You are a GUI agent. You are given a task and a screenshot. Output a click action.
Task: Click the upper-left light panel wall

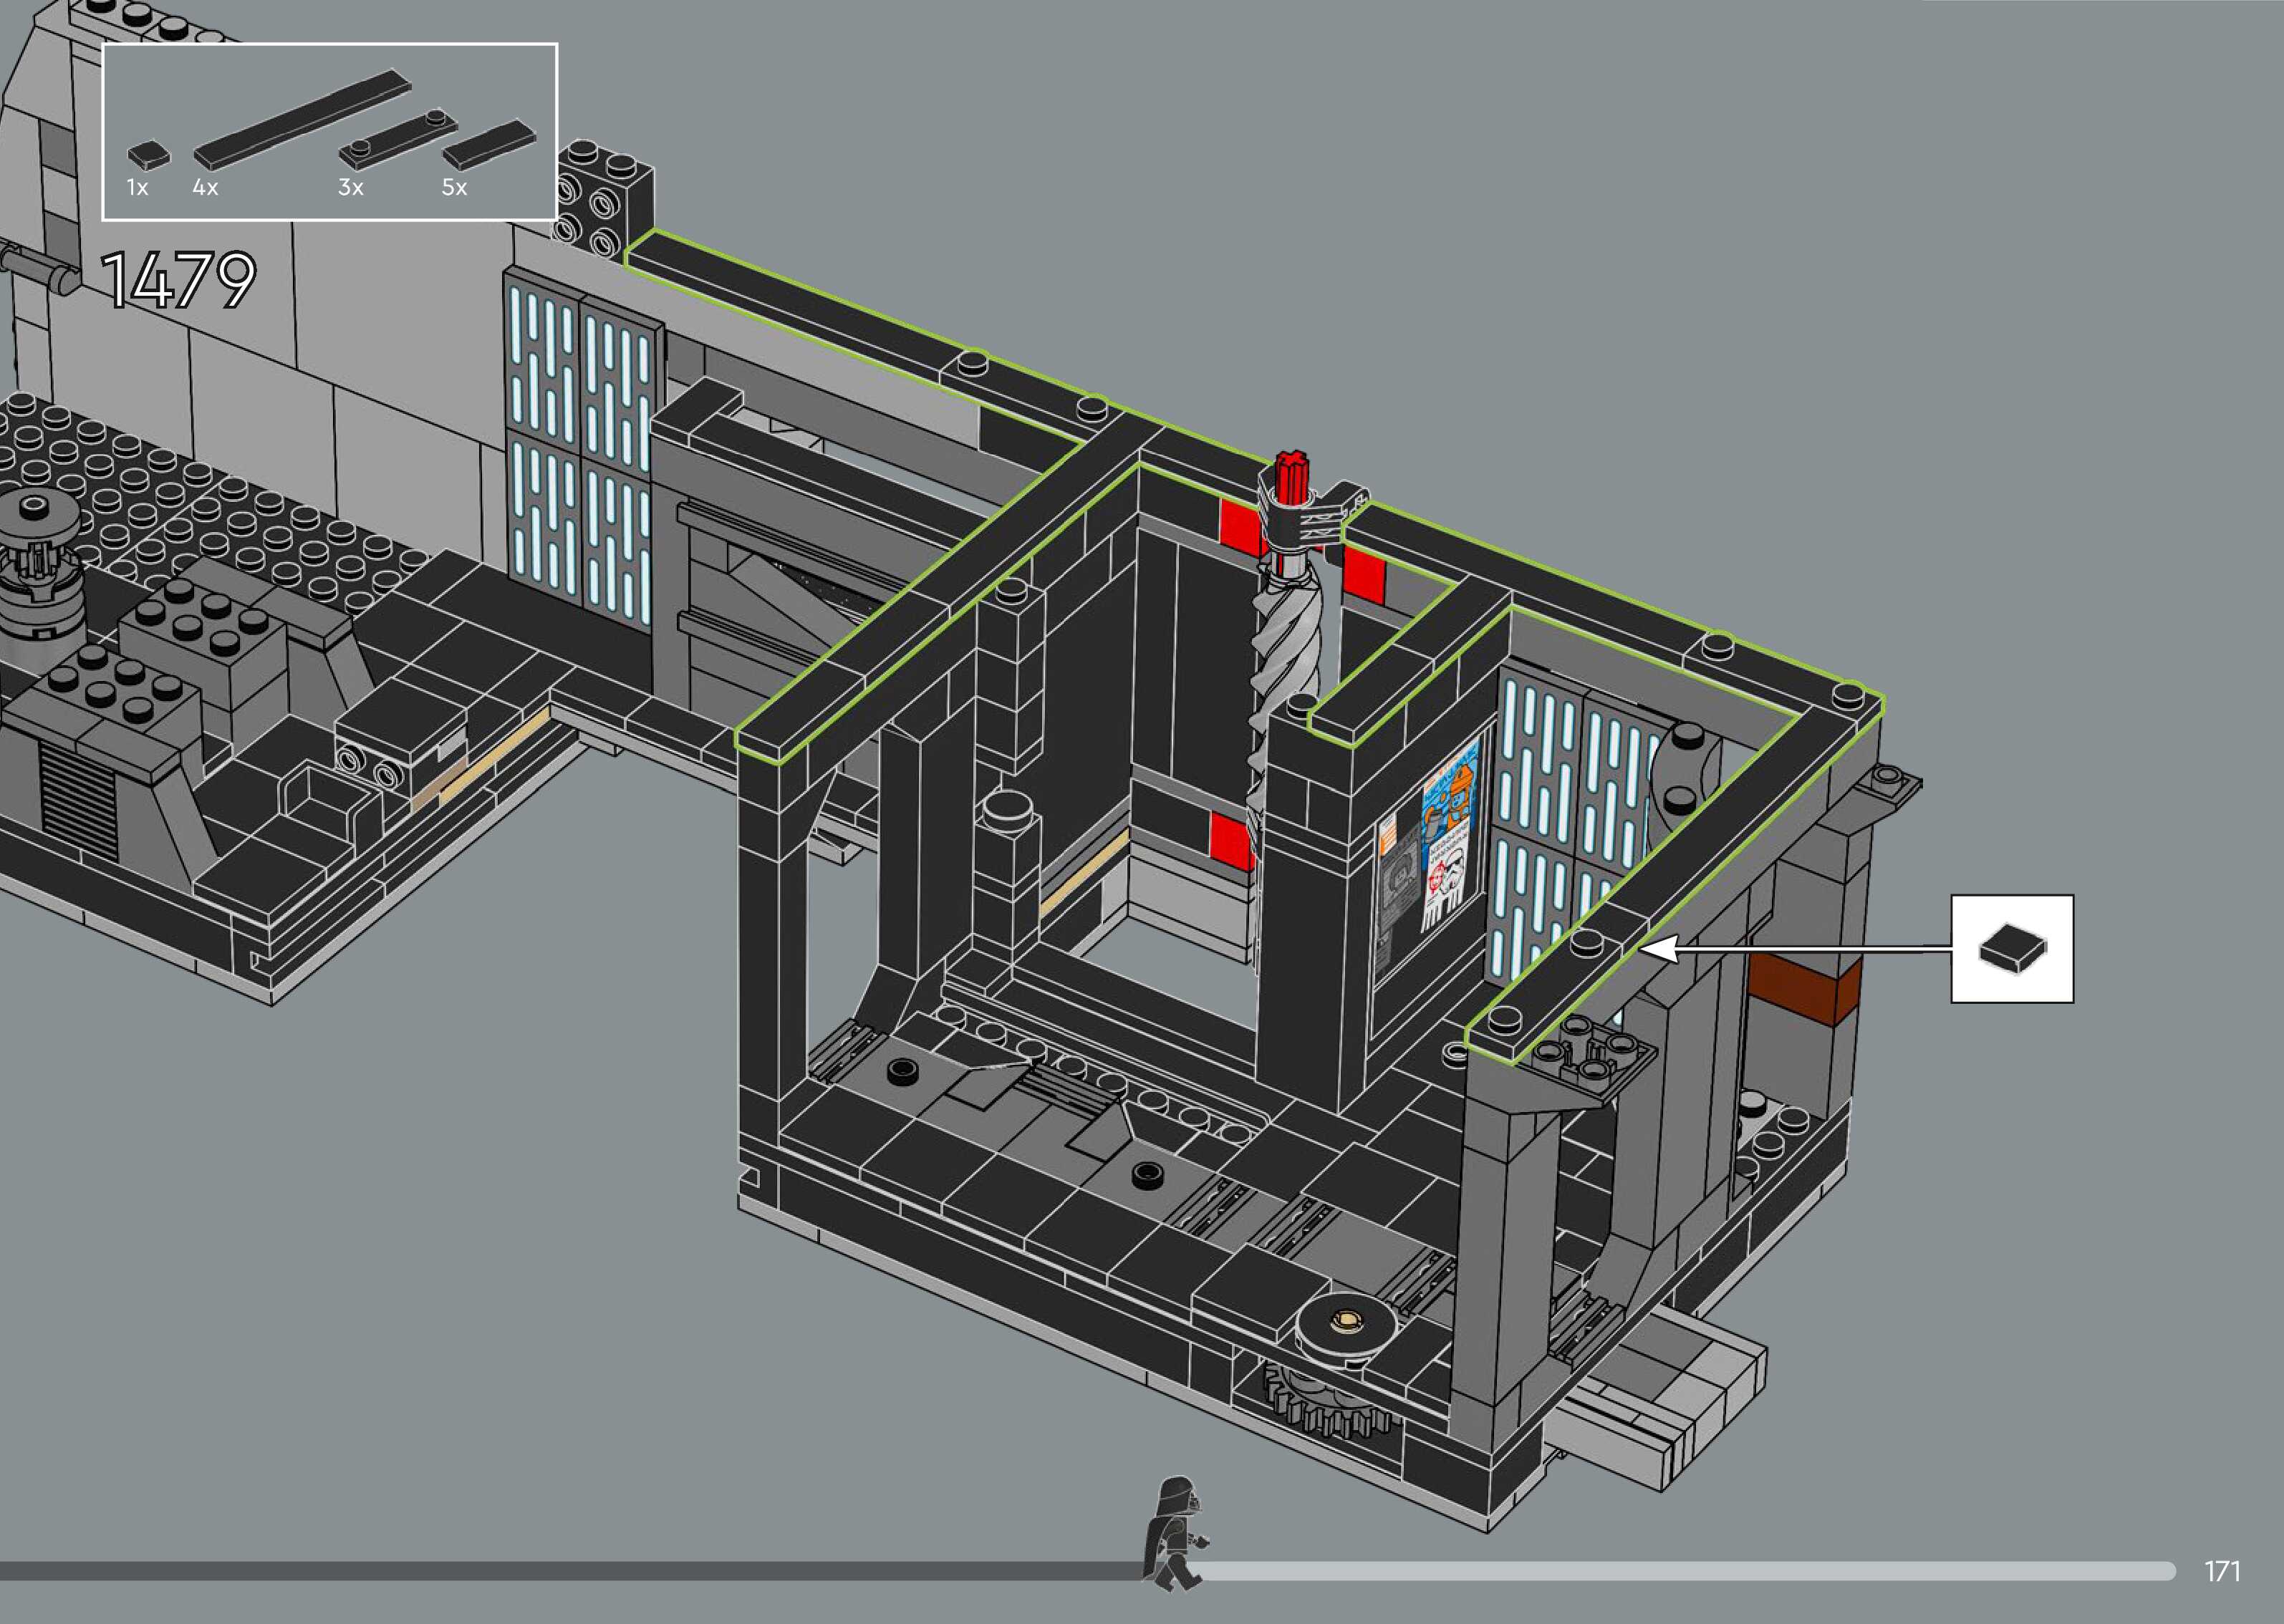[580, 440]
